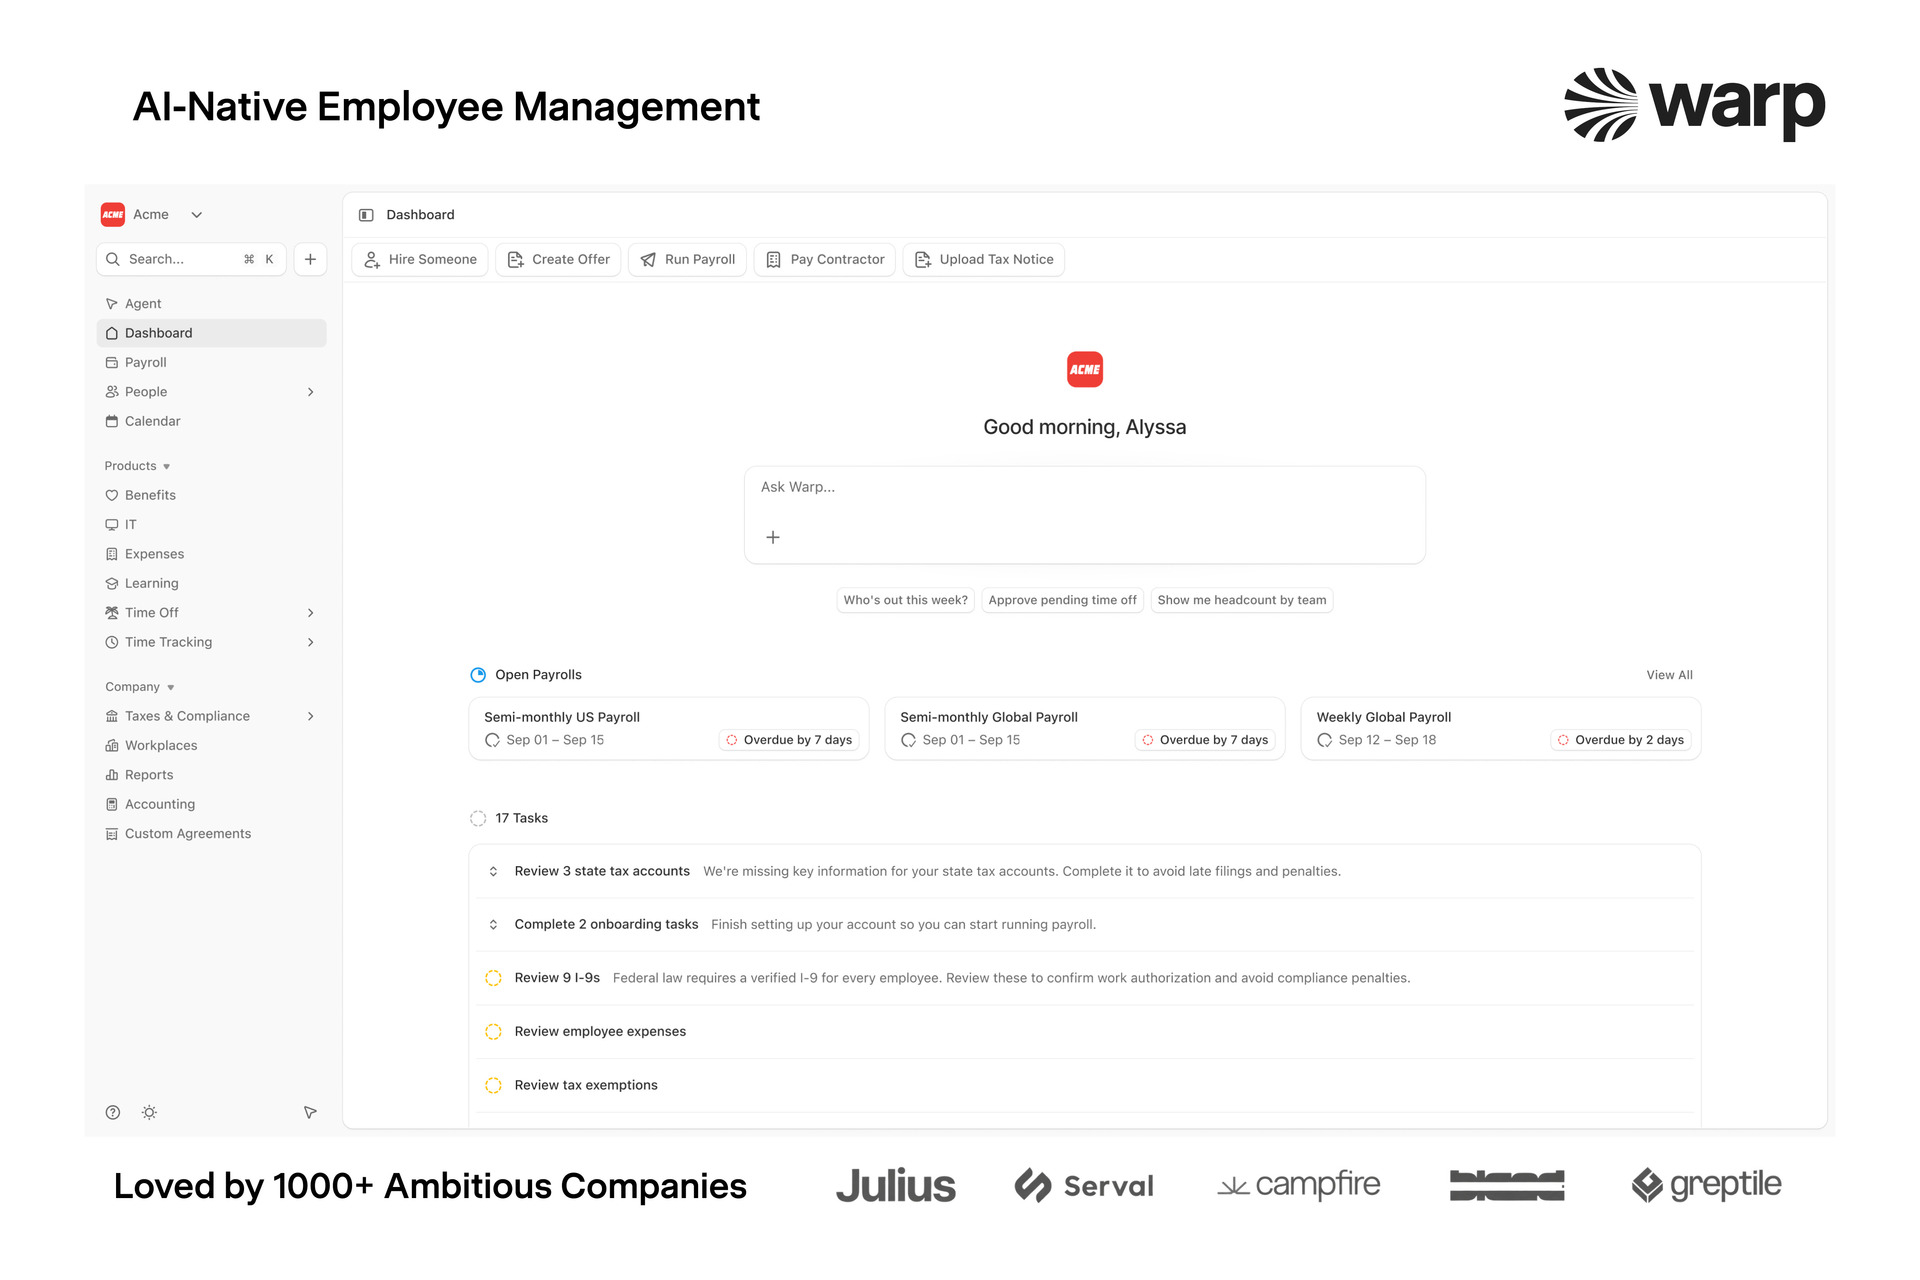Viewport: 1920px width, 1280px height.
Task: Open the Semi-monthly Global Payroll card
Action: click(x=1085, y=729)
